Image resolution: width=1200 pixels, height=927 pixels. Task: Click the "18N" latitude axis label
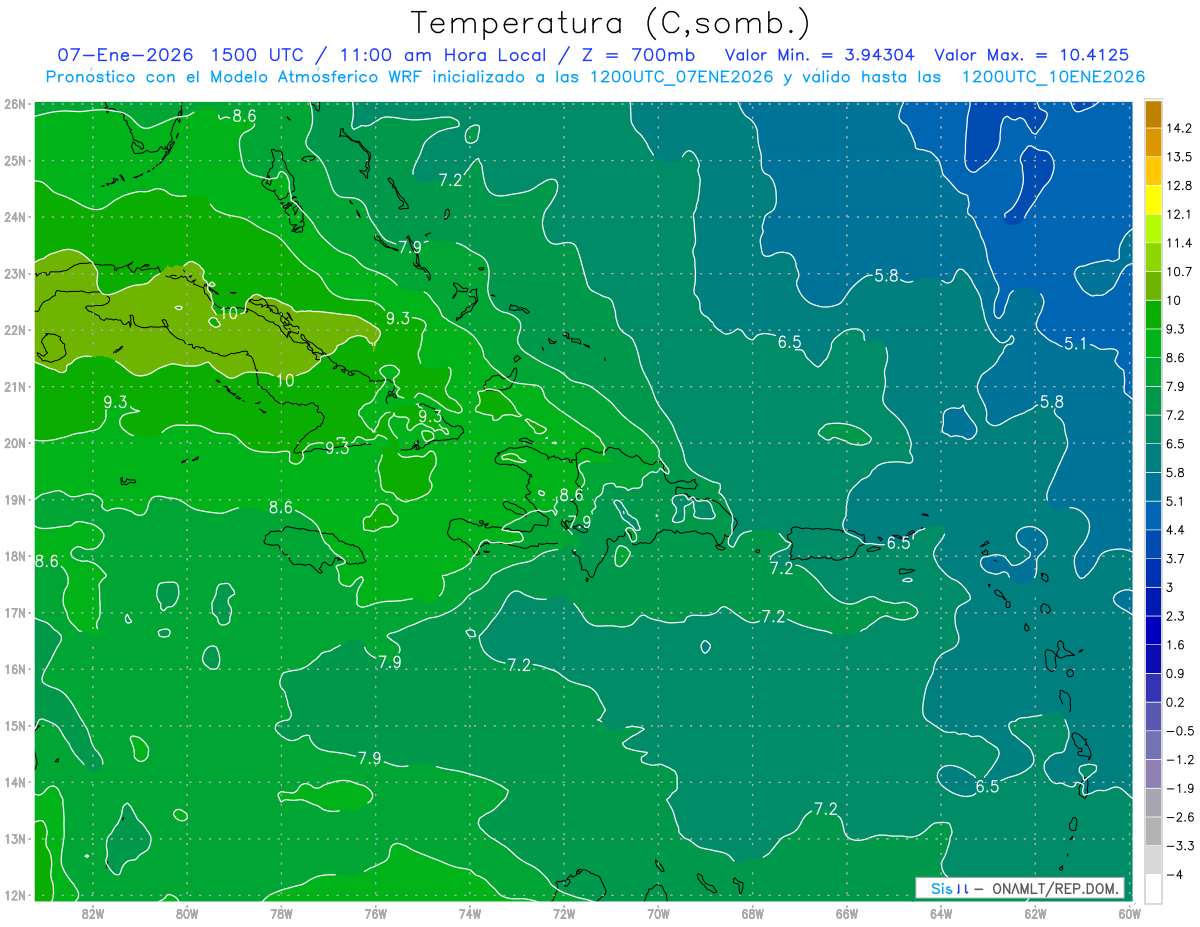(x=14, y=556)
